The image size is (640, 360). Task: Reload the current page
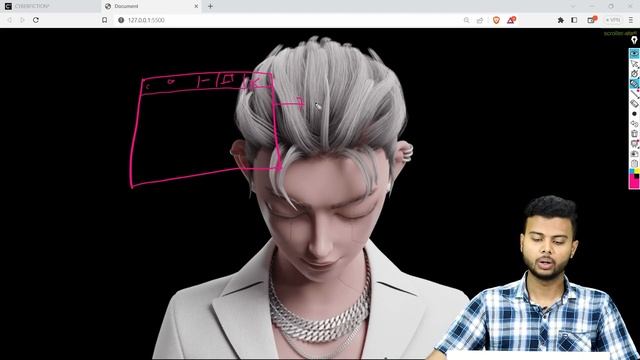pos(36,20)
